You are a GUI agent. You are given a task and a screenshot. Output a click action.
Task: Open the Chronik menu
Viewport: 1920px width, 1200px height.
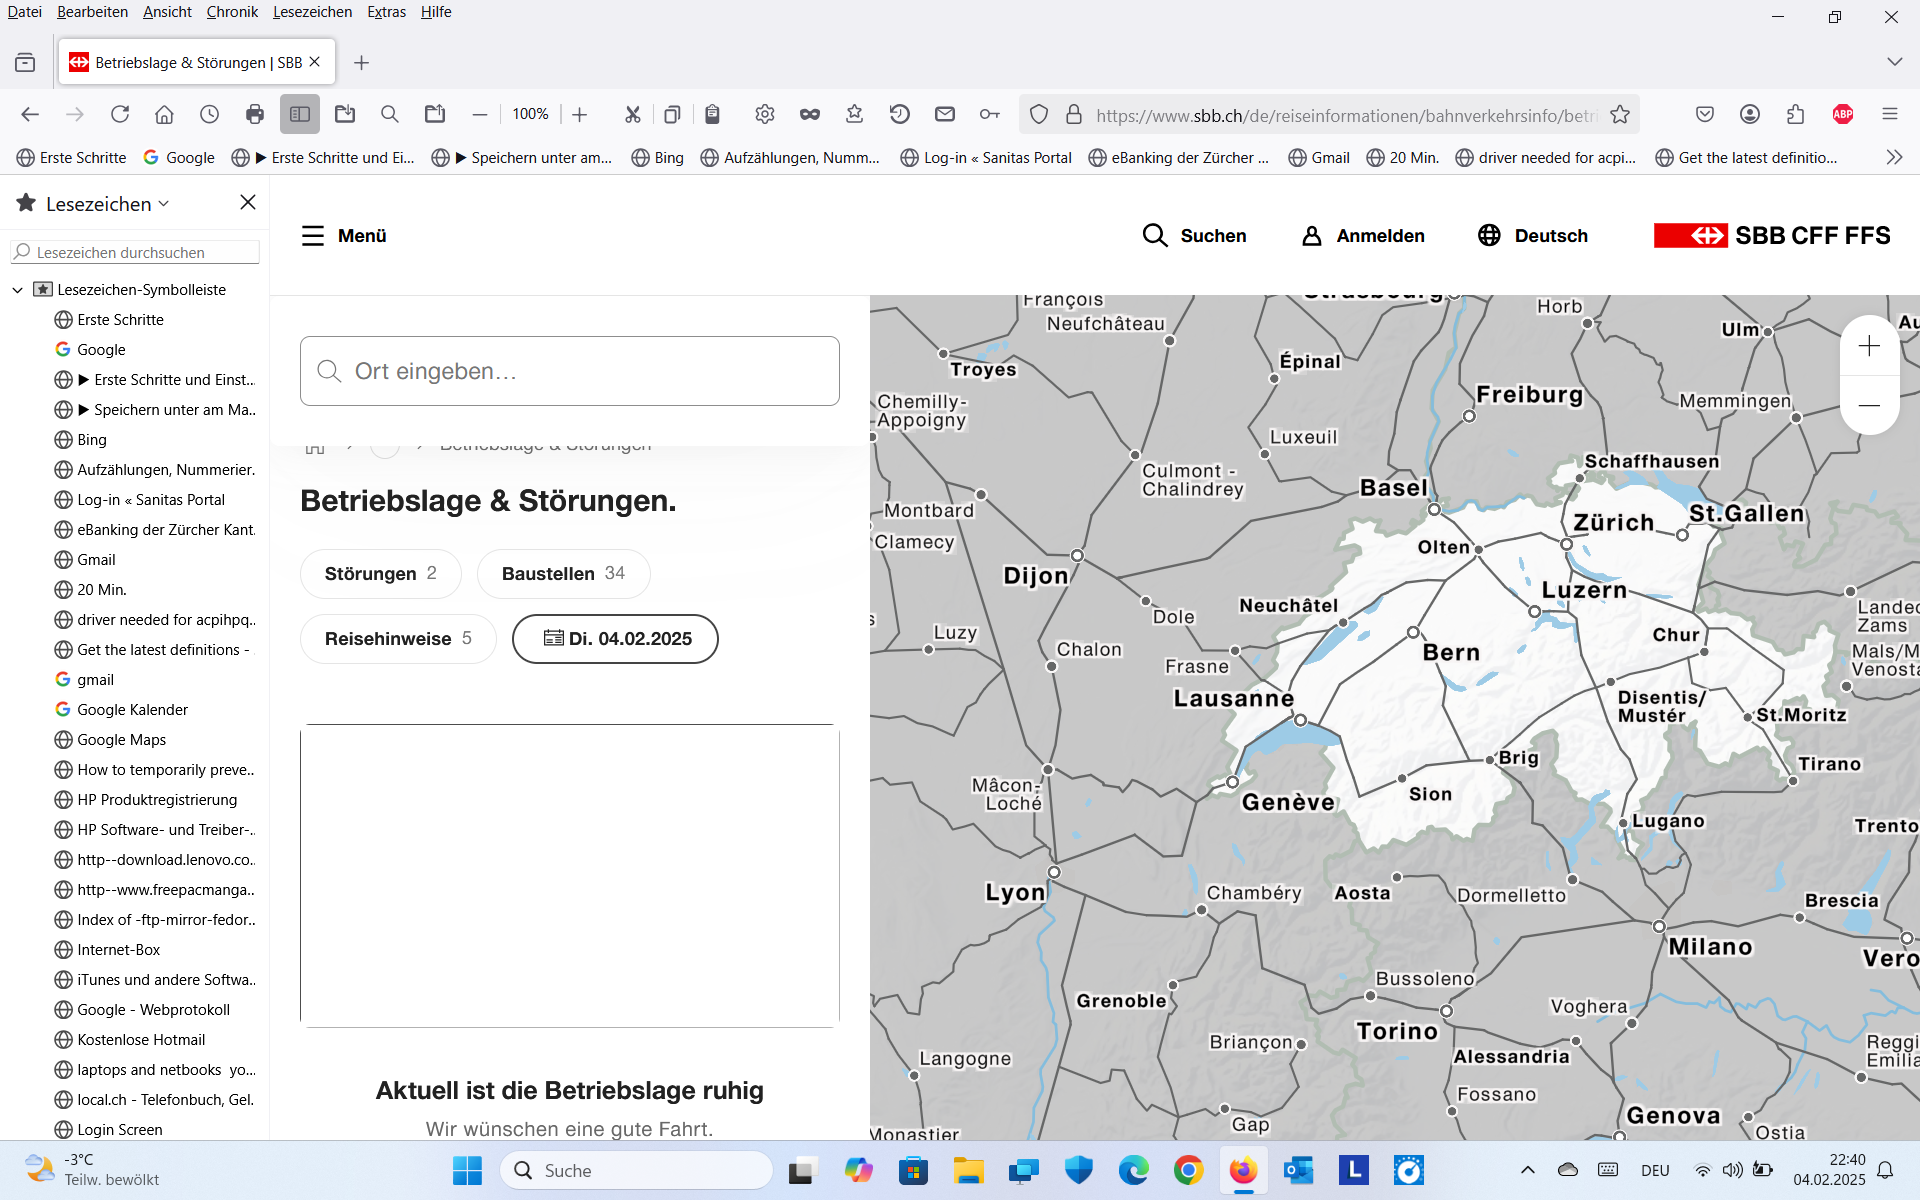(x=232, y=12)
